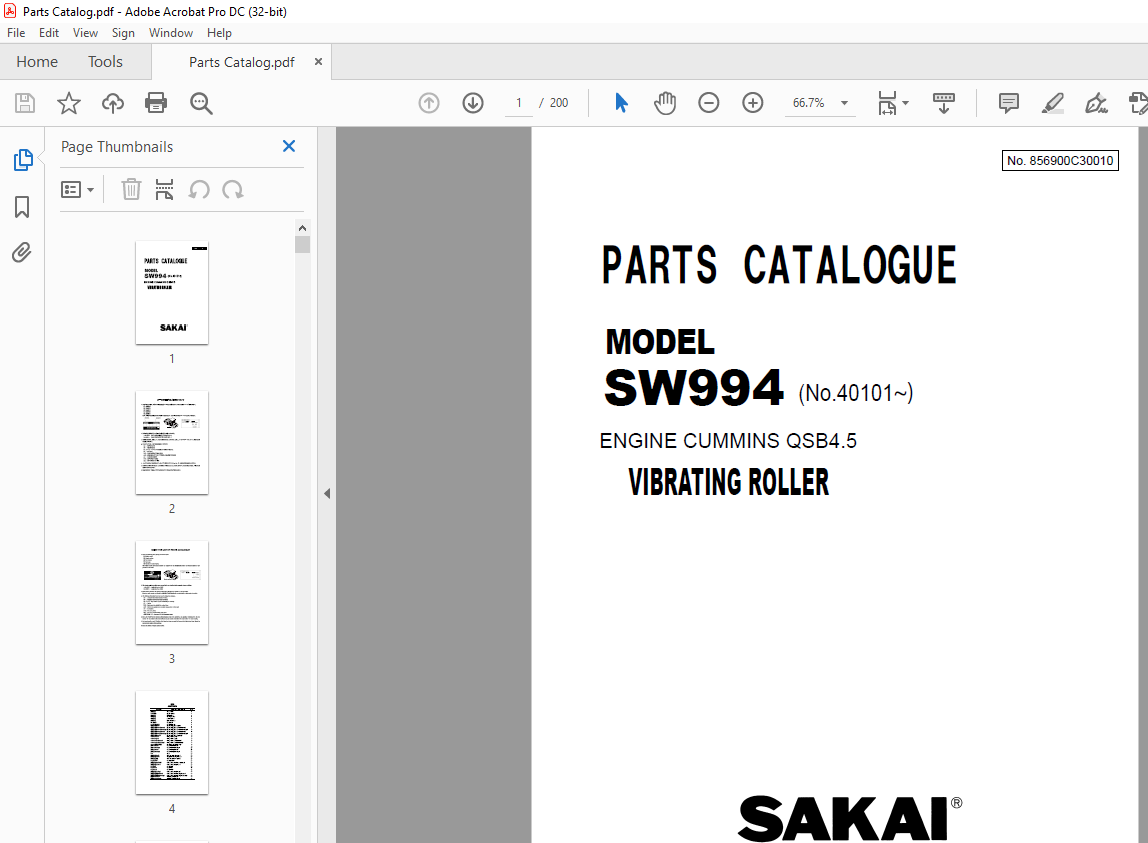Image resolution: width=1148 pixels, height=843 pixels.
Task: Select page 3 thumbnail
Action: (172, 593)
